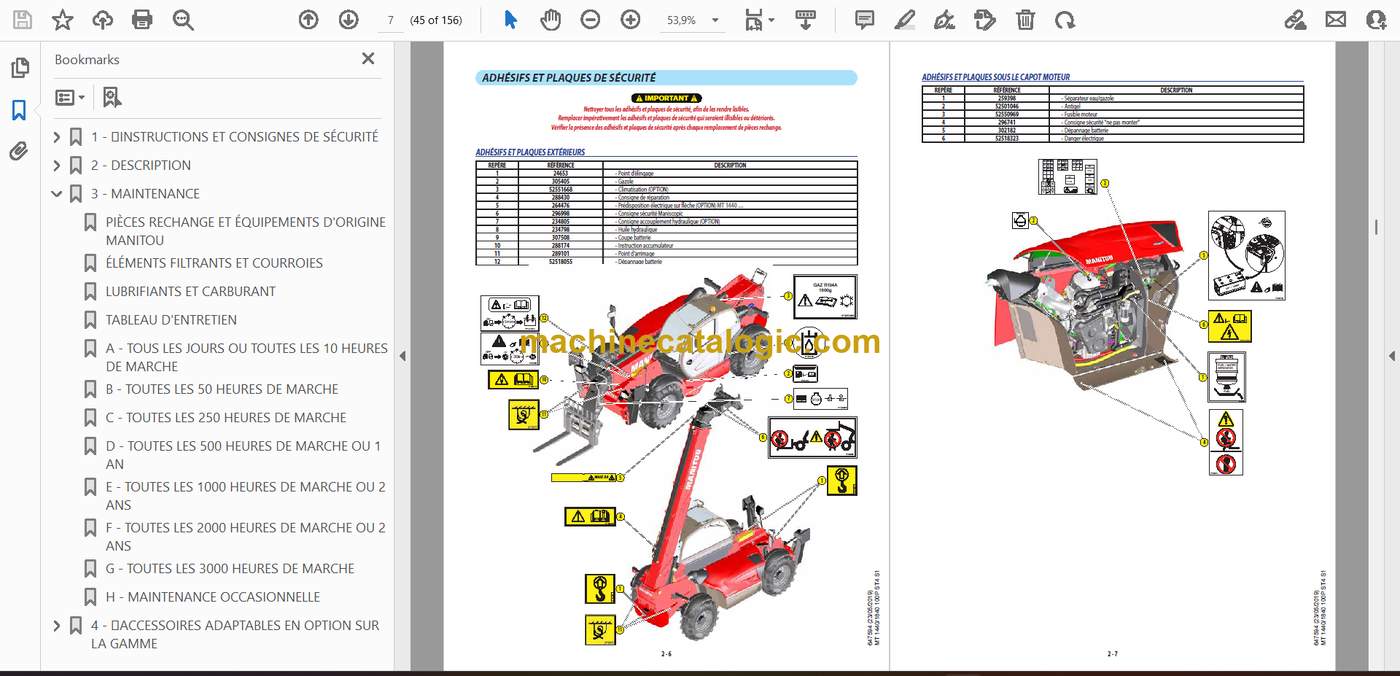
Task: Toggle the page thumbnails panel icon
Action: click(x=19, y=68)
